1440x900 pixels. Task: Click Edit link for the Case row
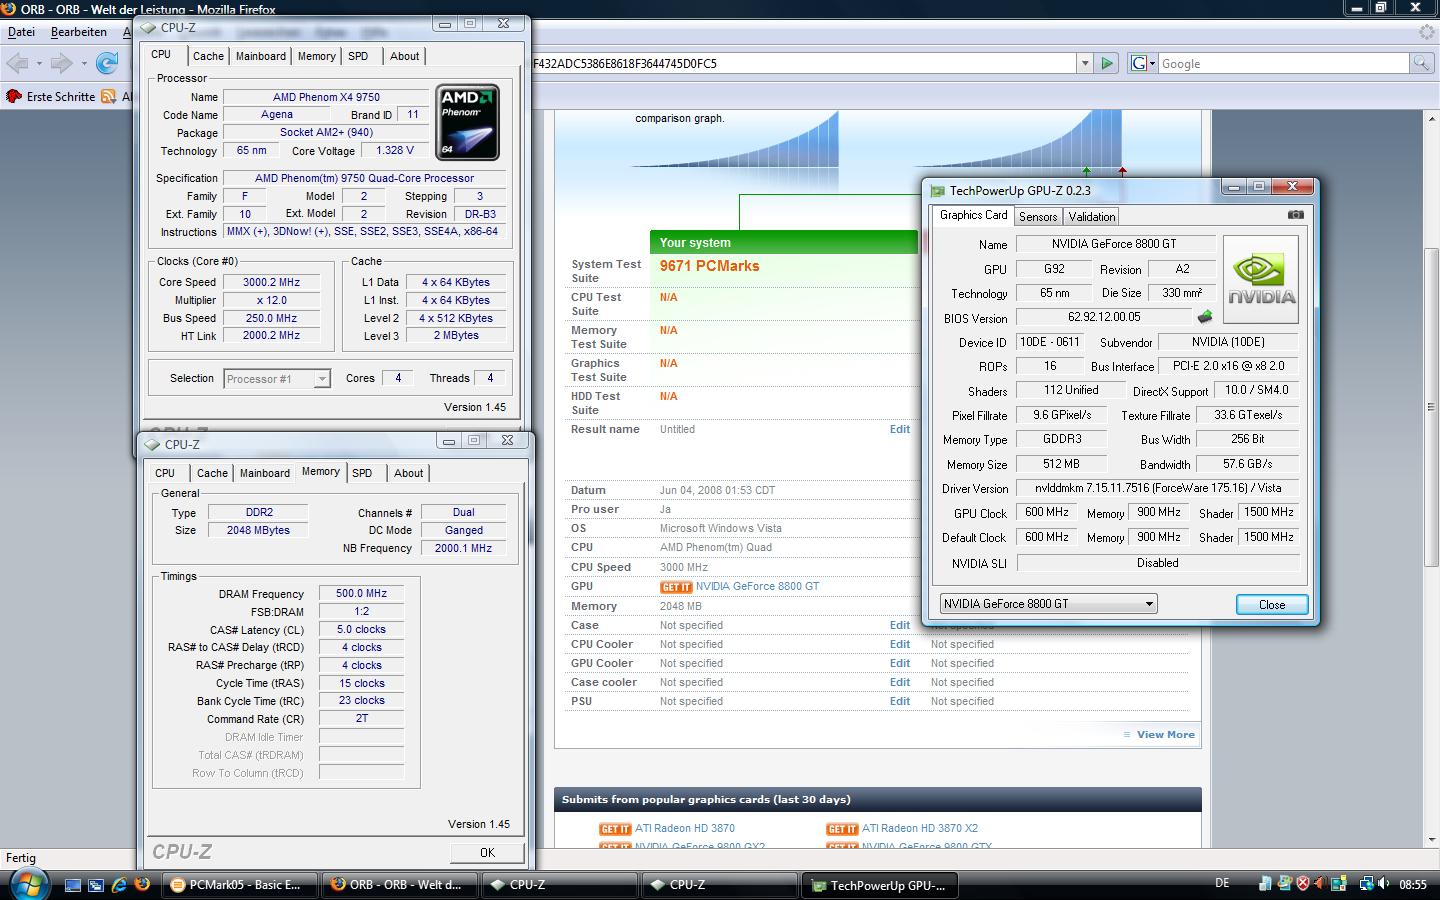tap(900, 626)
